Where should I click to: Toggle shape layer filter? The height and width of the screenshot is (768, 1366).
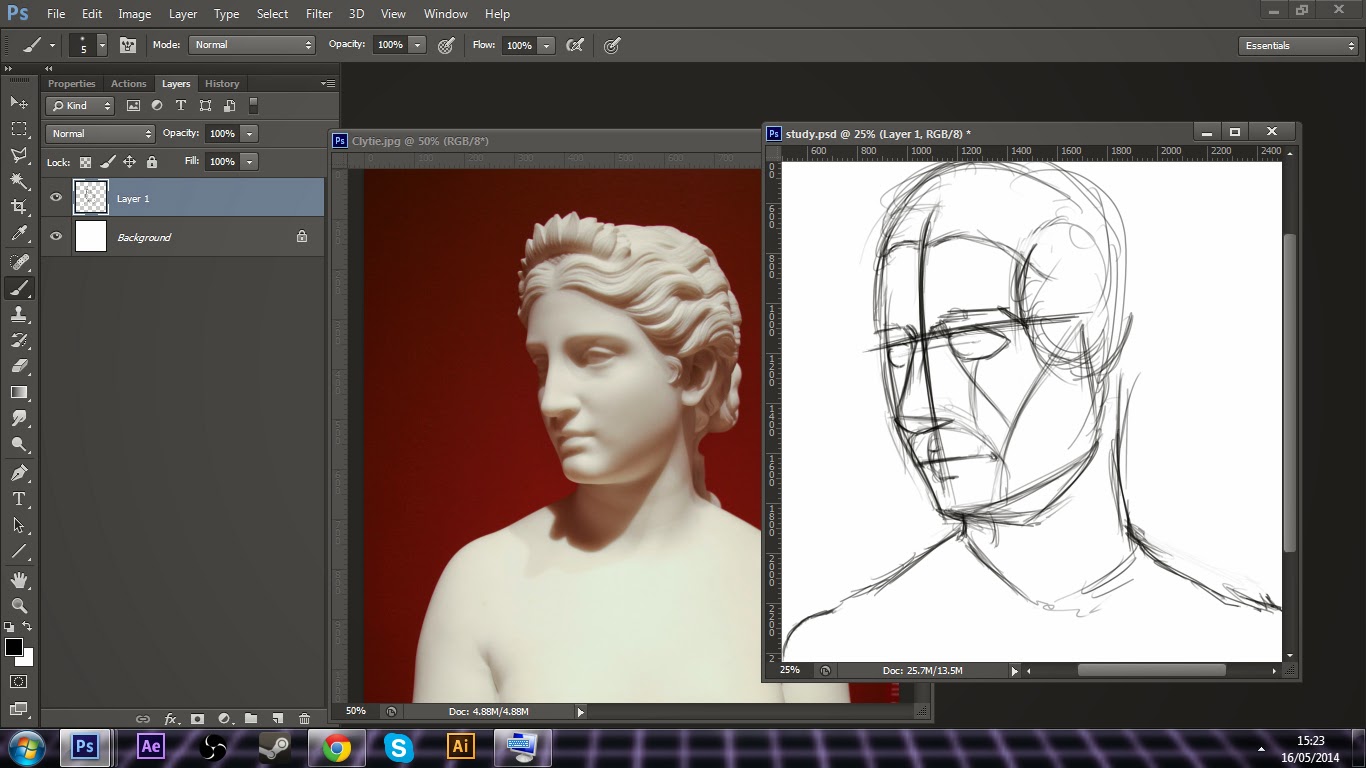[x=205, y=106]
